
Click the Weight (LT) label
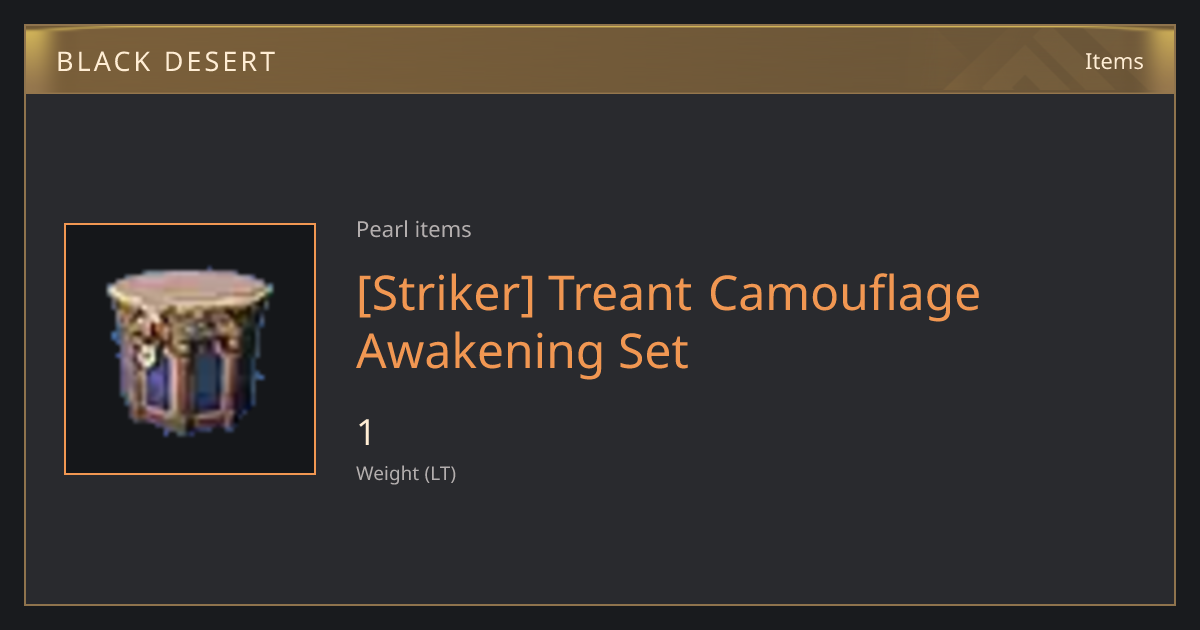click(x=406, y=474)
